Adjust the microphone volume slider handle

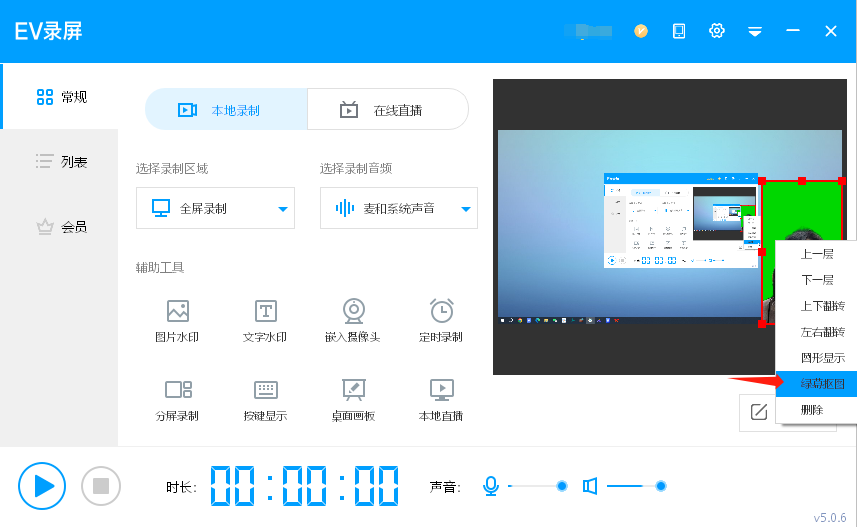point(561,485)
